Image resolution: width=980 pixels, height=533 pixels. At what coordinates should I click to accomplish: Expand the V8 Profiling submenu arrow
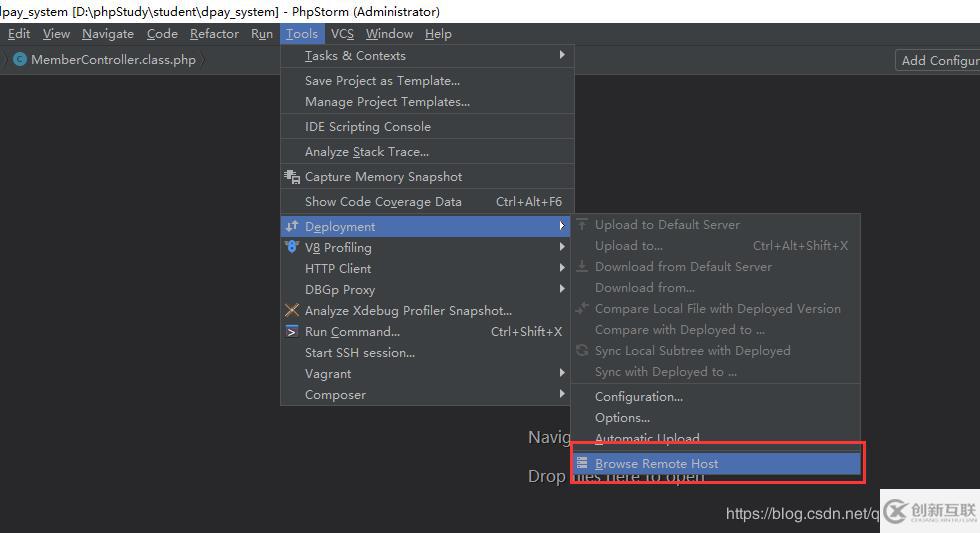(x=562, y=247)
